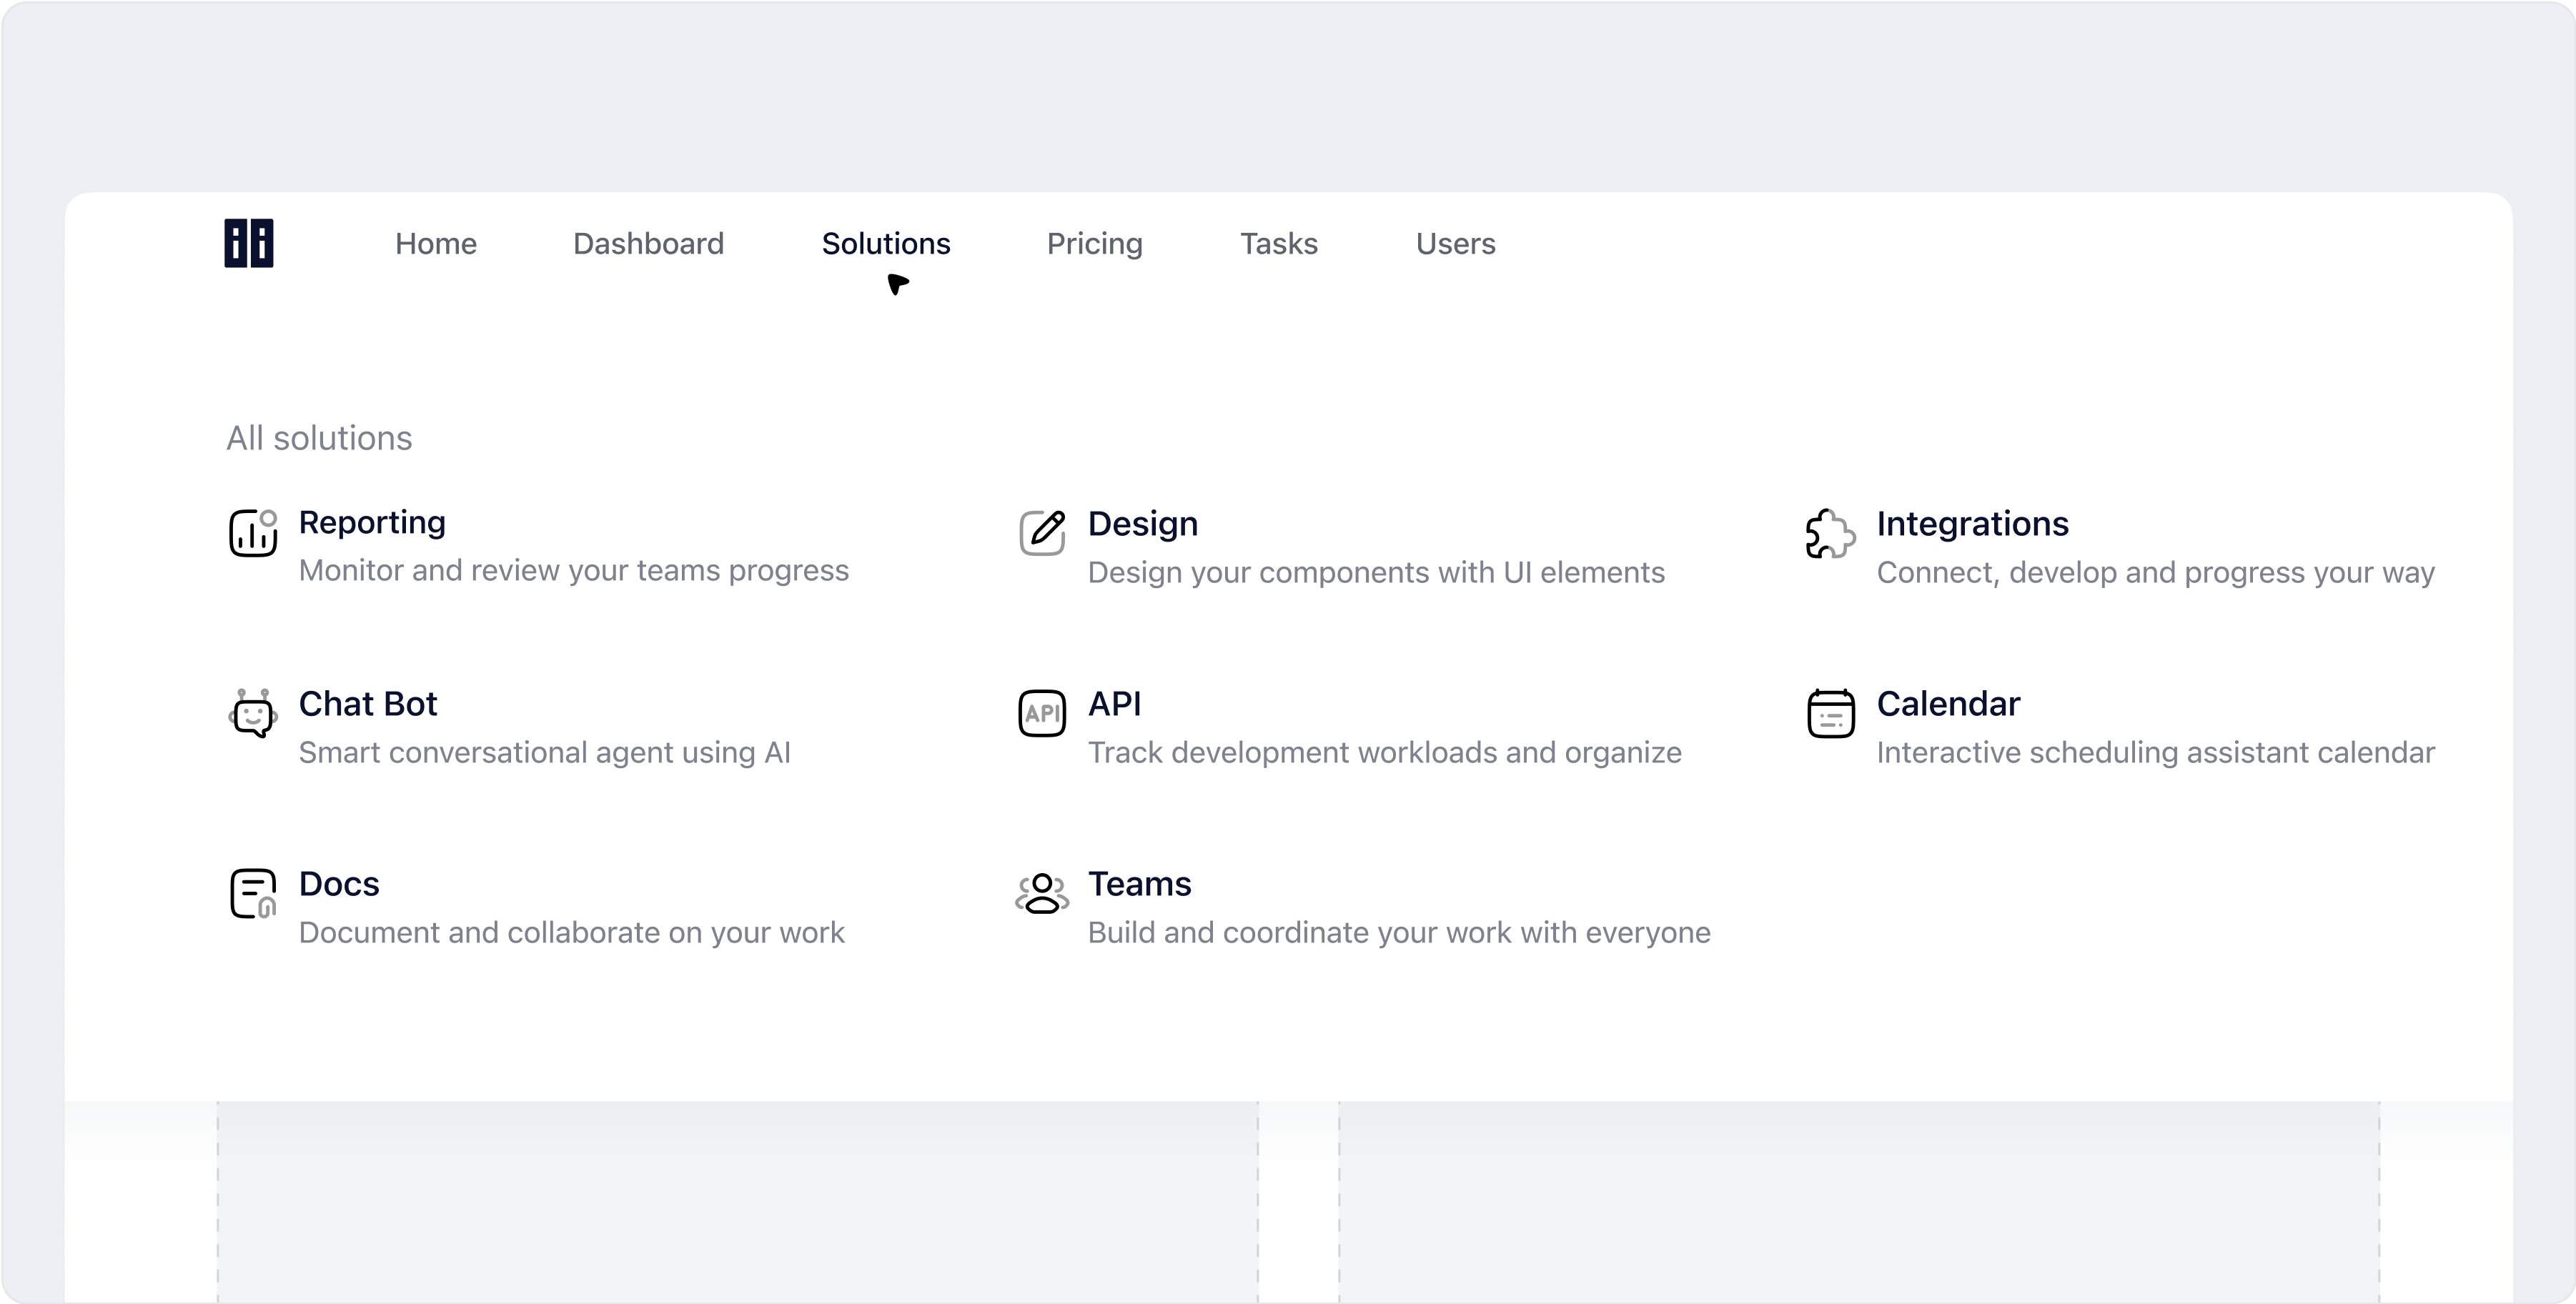The image size is (2576, 1304).
Task: Click the Integrations puzzle piece icon
Action: click(1830, 534)
